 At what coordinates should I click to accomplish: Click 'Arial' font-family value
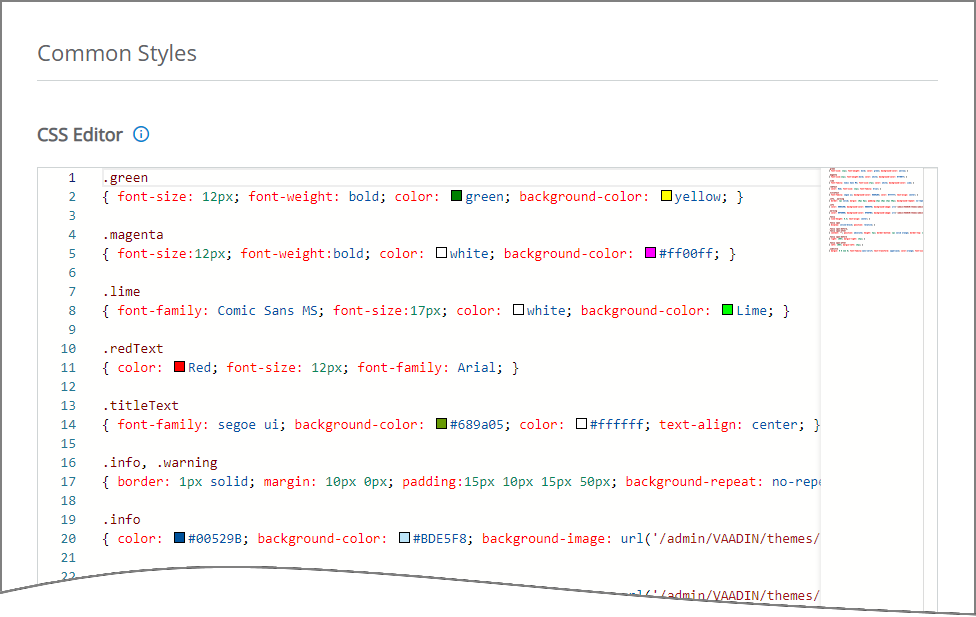477,368
